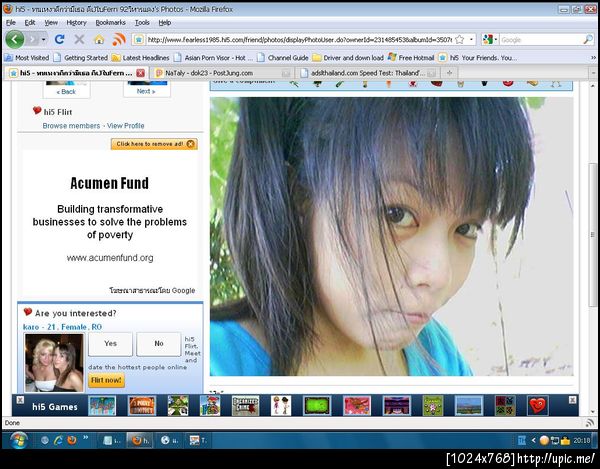This screenshot has width=600, height=469.
Task: Click the orange RSS feed icon in toolbar
Action: pos(119,39)
